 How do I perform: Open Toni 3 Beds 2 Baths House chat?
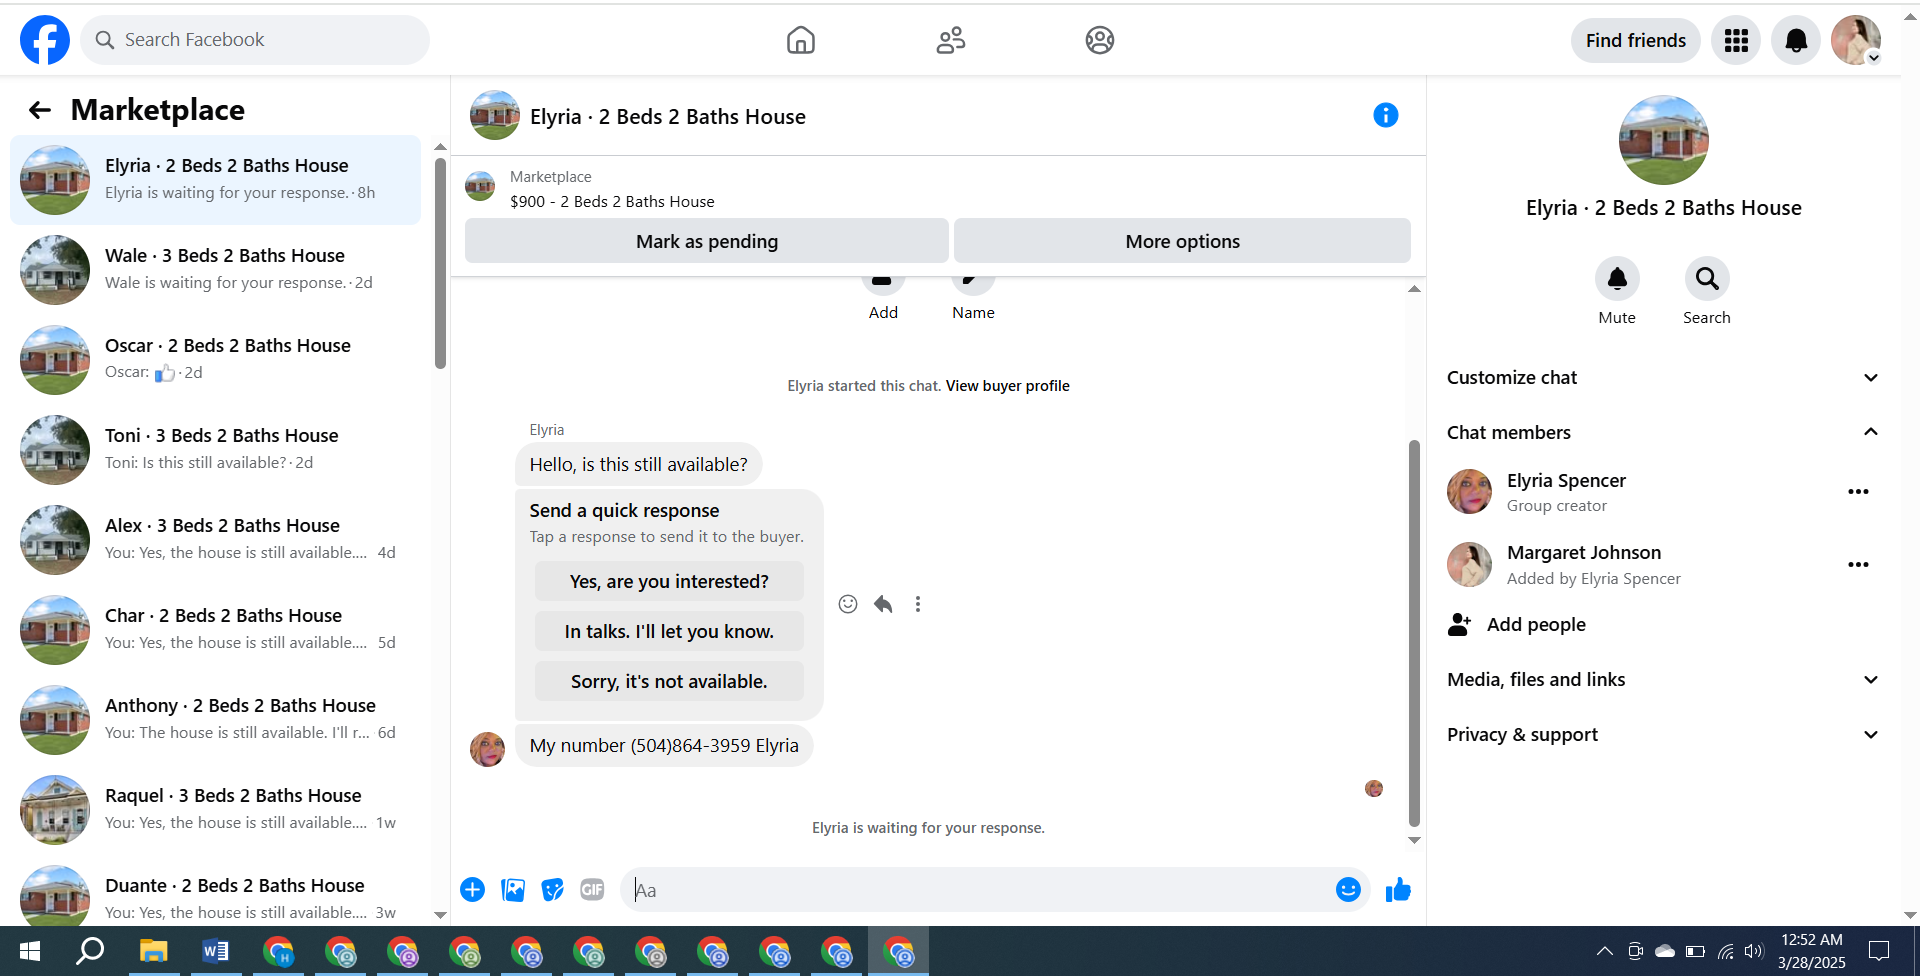click(x=215, y=450)
